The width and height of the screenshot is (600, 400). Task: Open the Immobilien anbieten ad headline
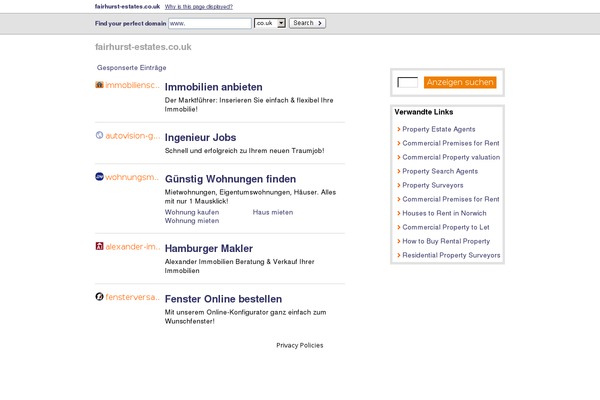point(214,87)
